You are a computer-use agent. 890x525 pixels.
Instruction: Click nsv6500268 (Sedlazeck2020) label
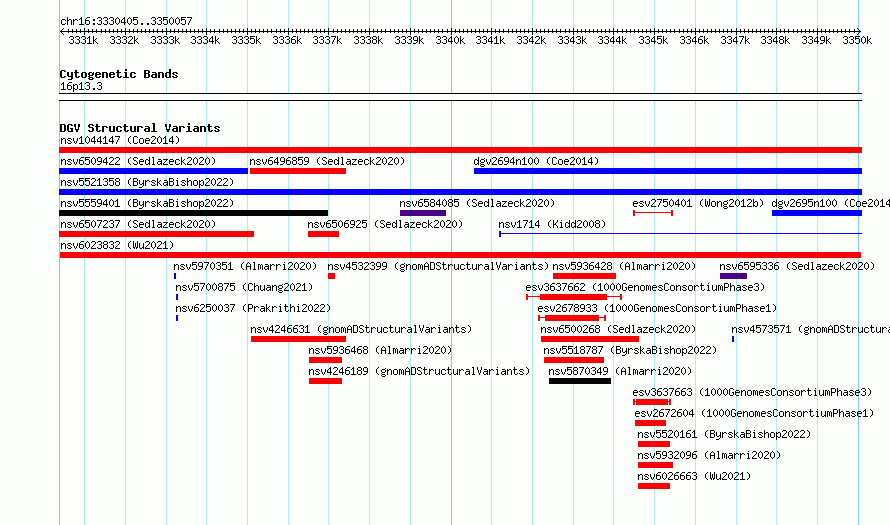click(618, 329)
